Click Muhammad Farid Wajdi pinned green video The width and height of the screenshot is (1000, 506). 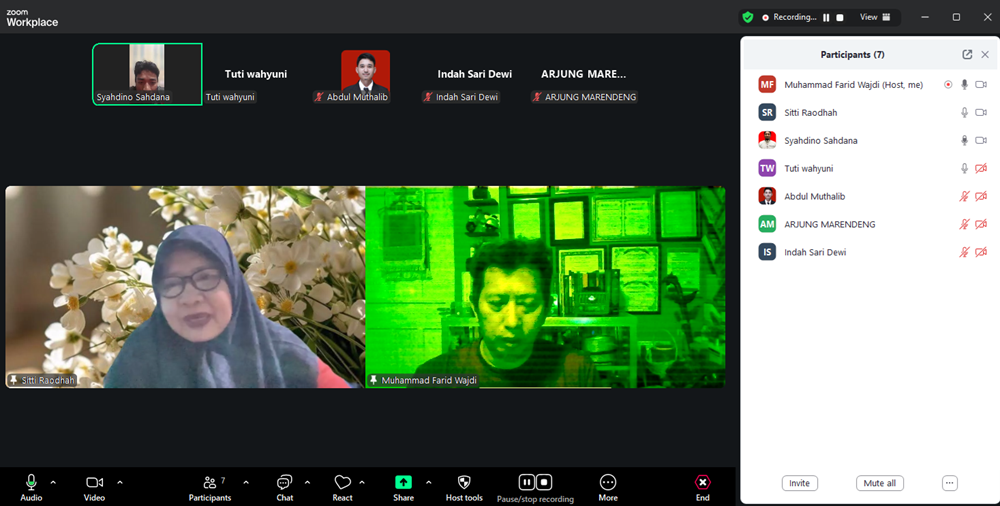point(545,286)
